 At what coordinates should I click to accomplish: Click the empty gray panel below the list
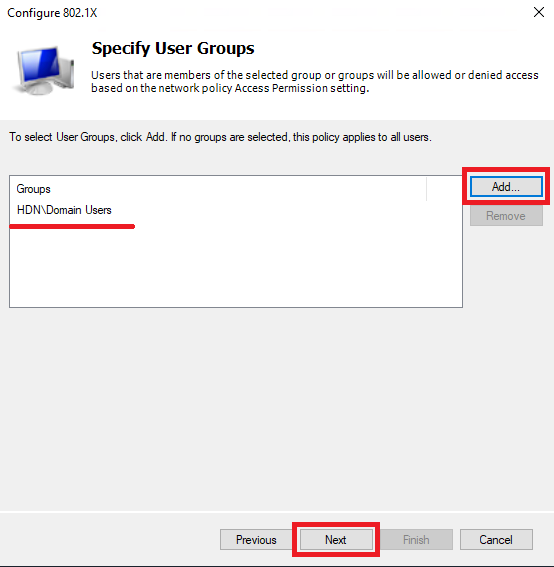pos(277,409)
